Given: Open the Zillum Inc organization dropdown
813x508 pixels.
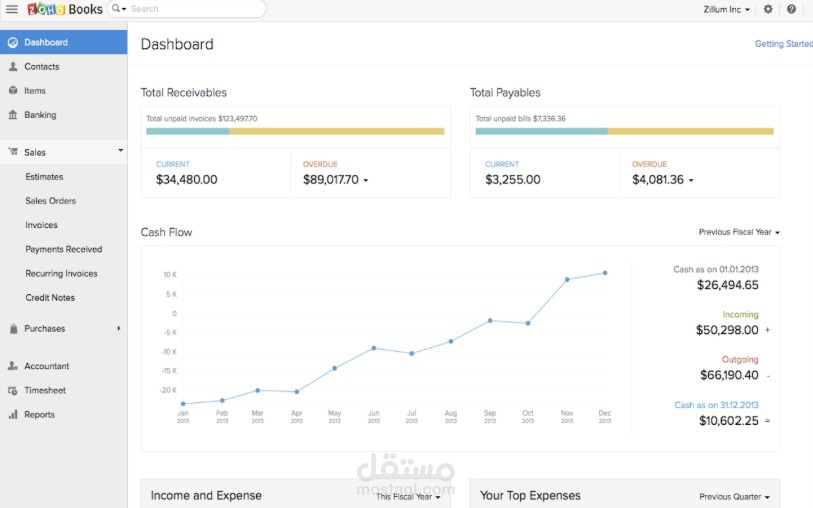Looking at the screenshot, I should tap(727, 9).
